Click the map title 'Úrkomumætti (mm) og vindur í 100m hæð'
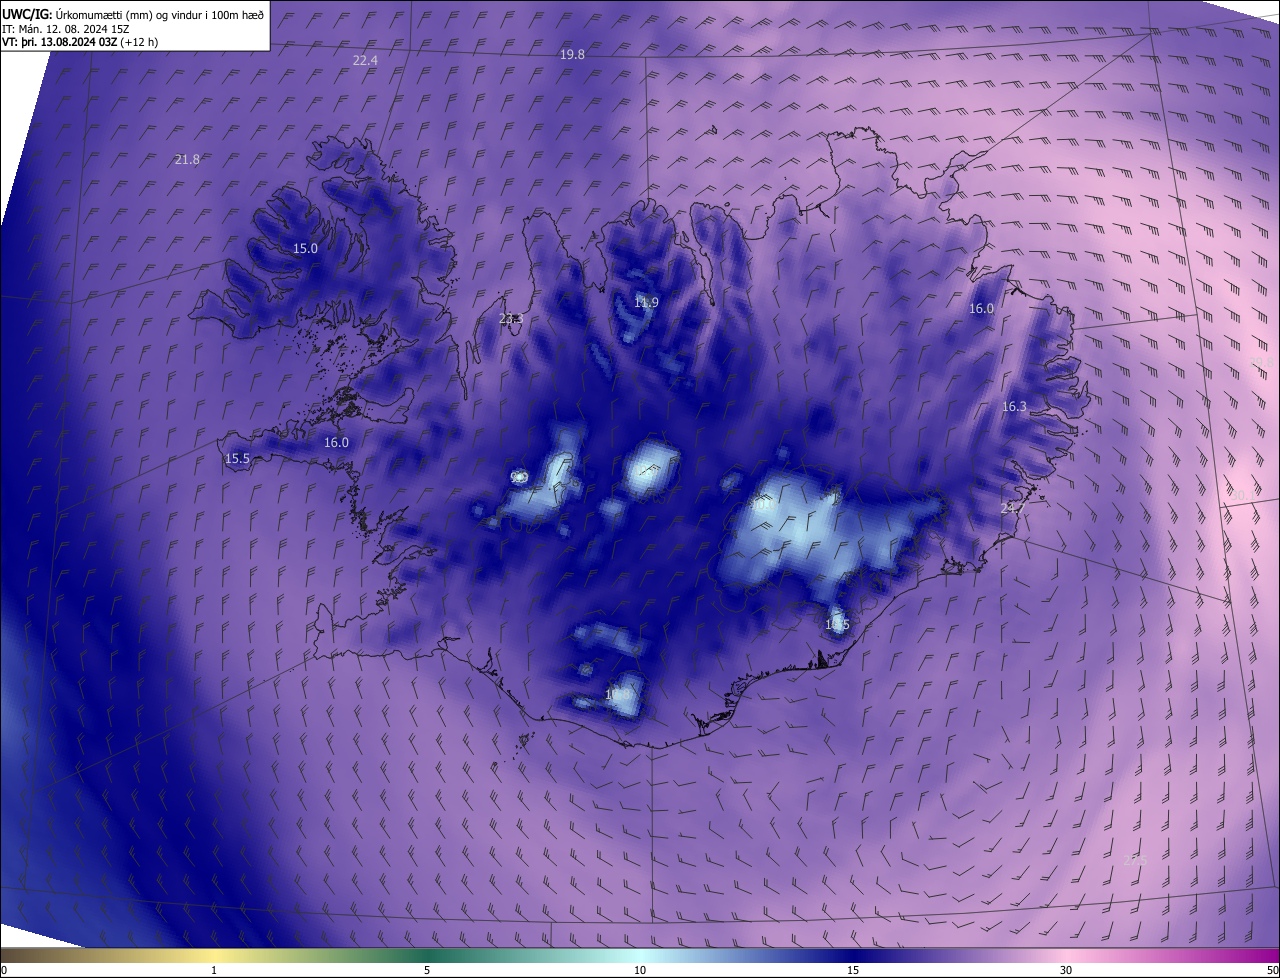 (160, 15)
